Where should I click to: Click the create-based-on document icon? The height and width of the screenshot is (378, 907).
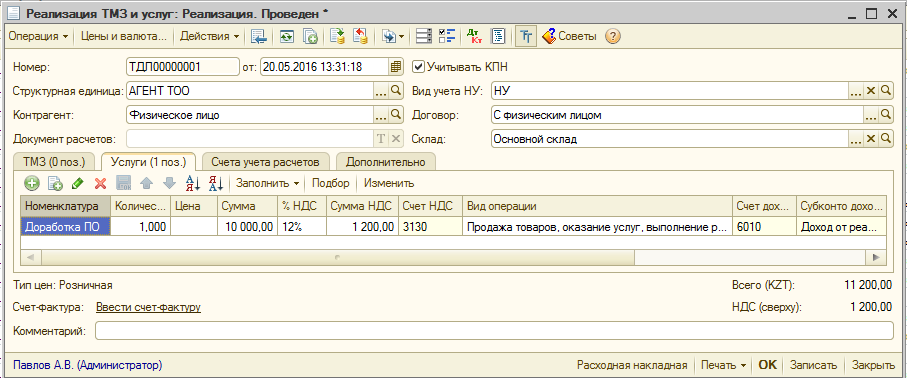pyautogui.click(x=311, y=36)
